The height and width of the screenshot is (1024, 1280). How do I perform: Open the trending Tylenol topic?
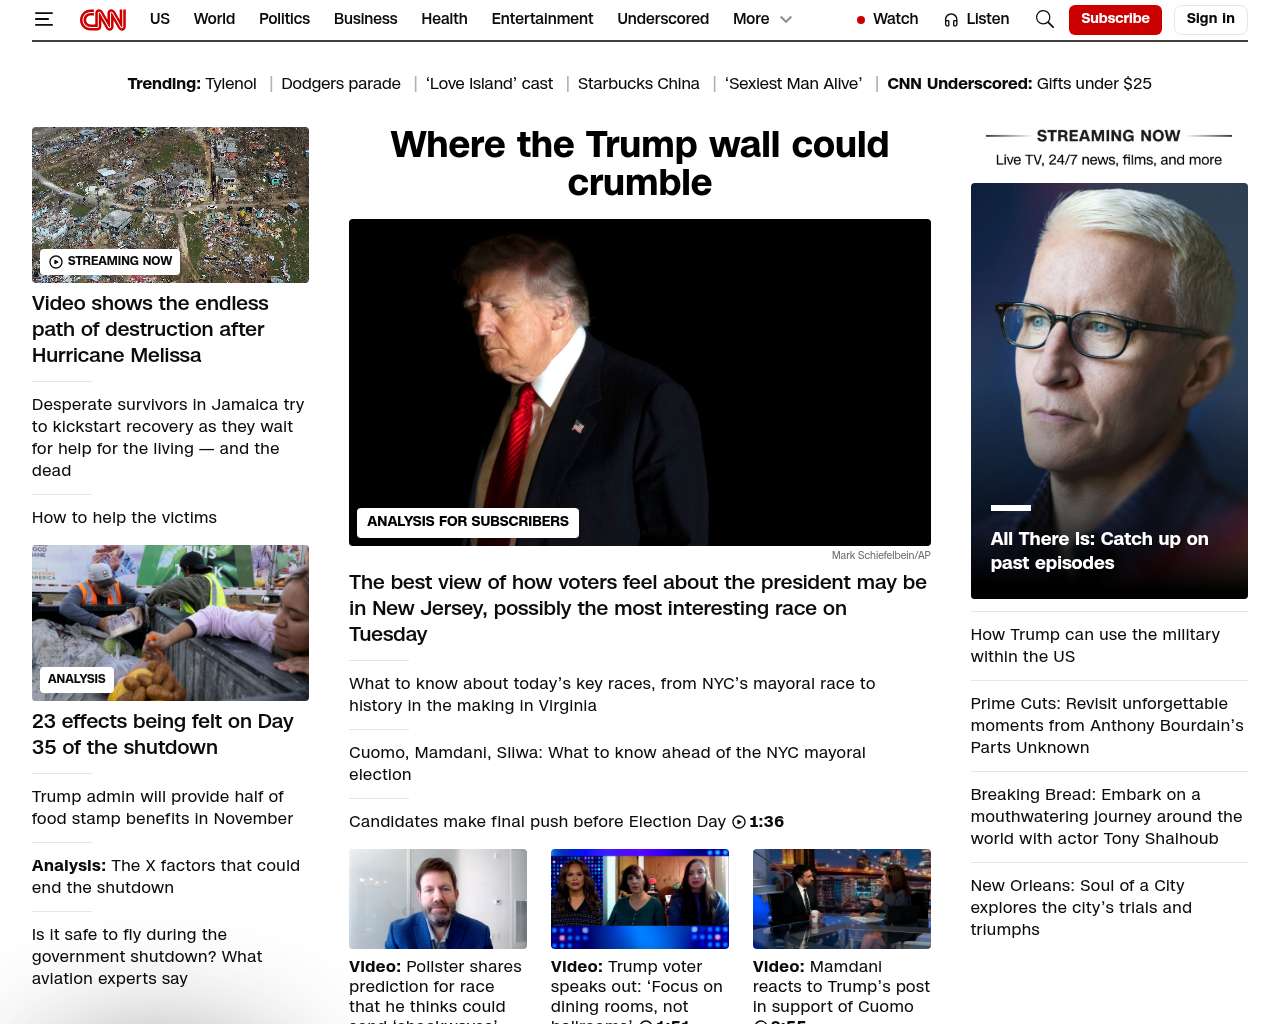click(231, 84)
